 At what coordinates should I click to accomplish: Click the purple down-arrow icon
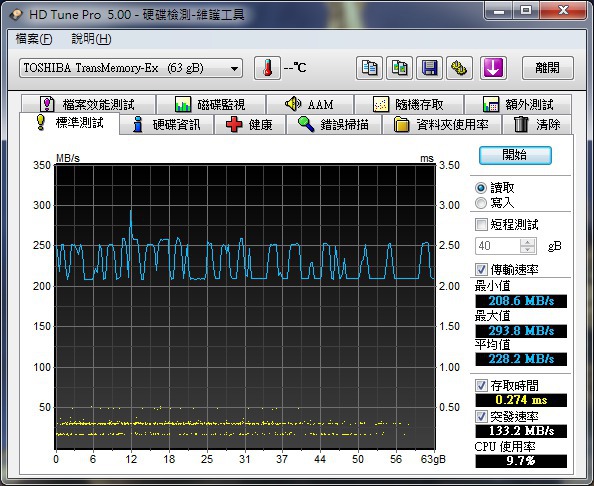pyautogui.click(x=493, y=68)
